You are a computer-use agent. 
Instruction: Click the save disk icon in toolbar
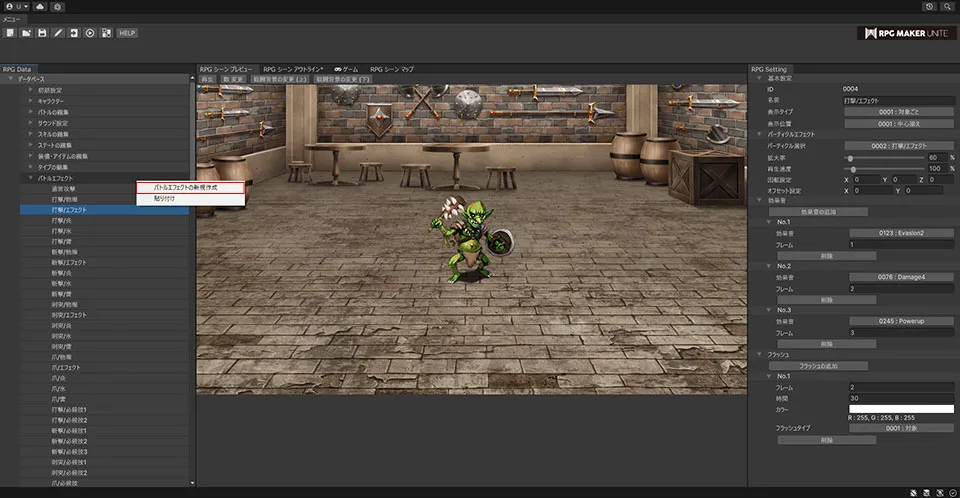(x=42, y=33)
